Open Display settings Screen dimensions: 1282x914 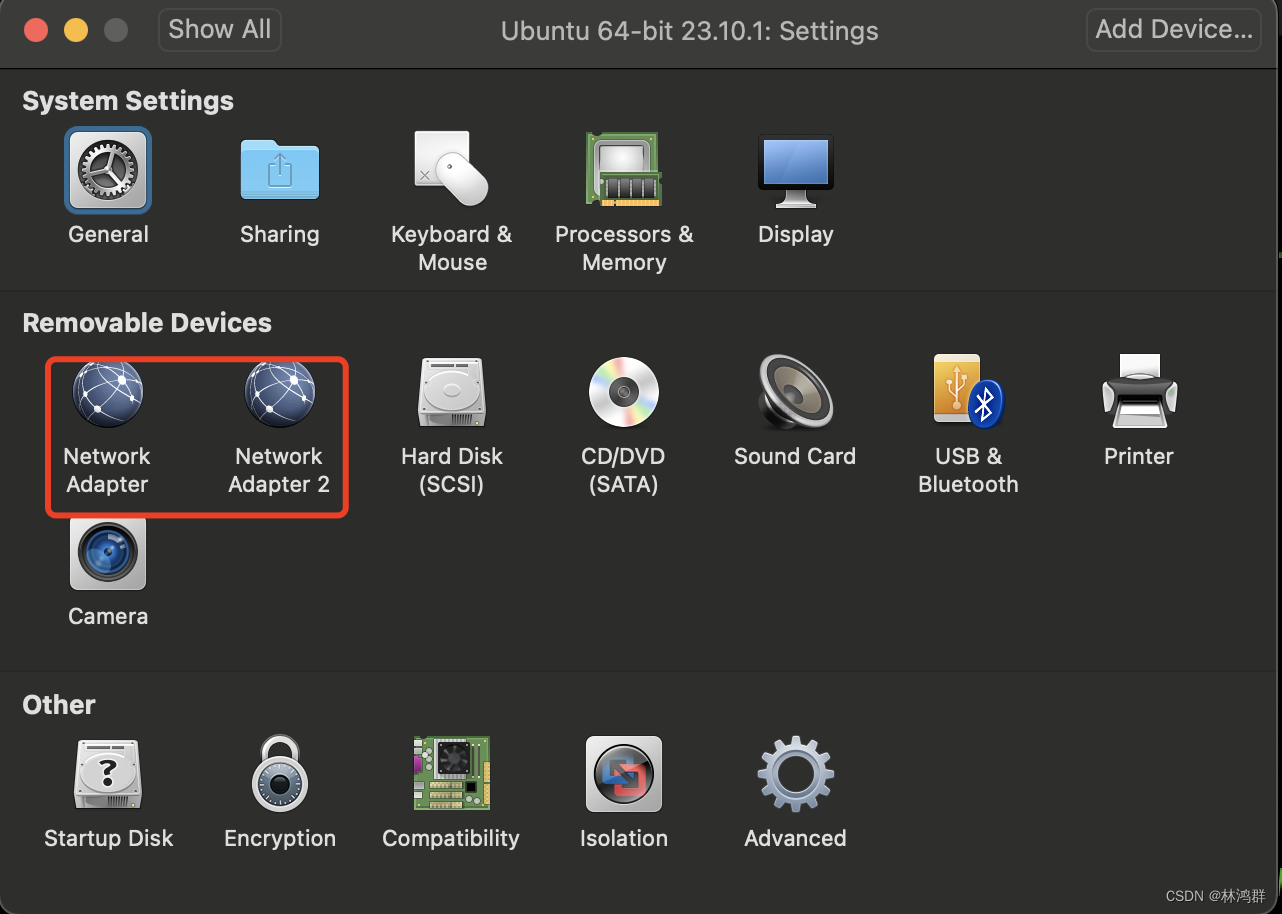coord(795,170)
